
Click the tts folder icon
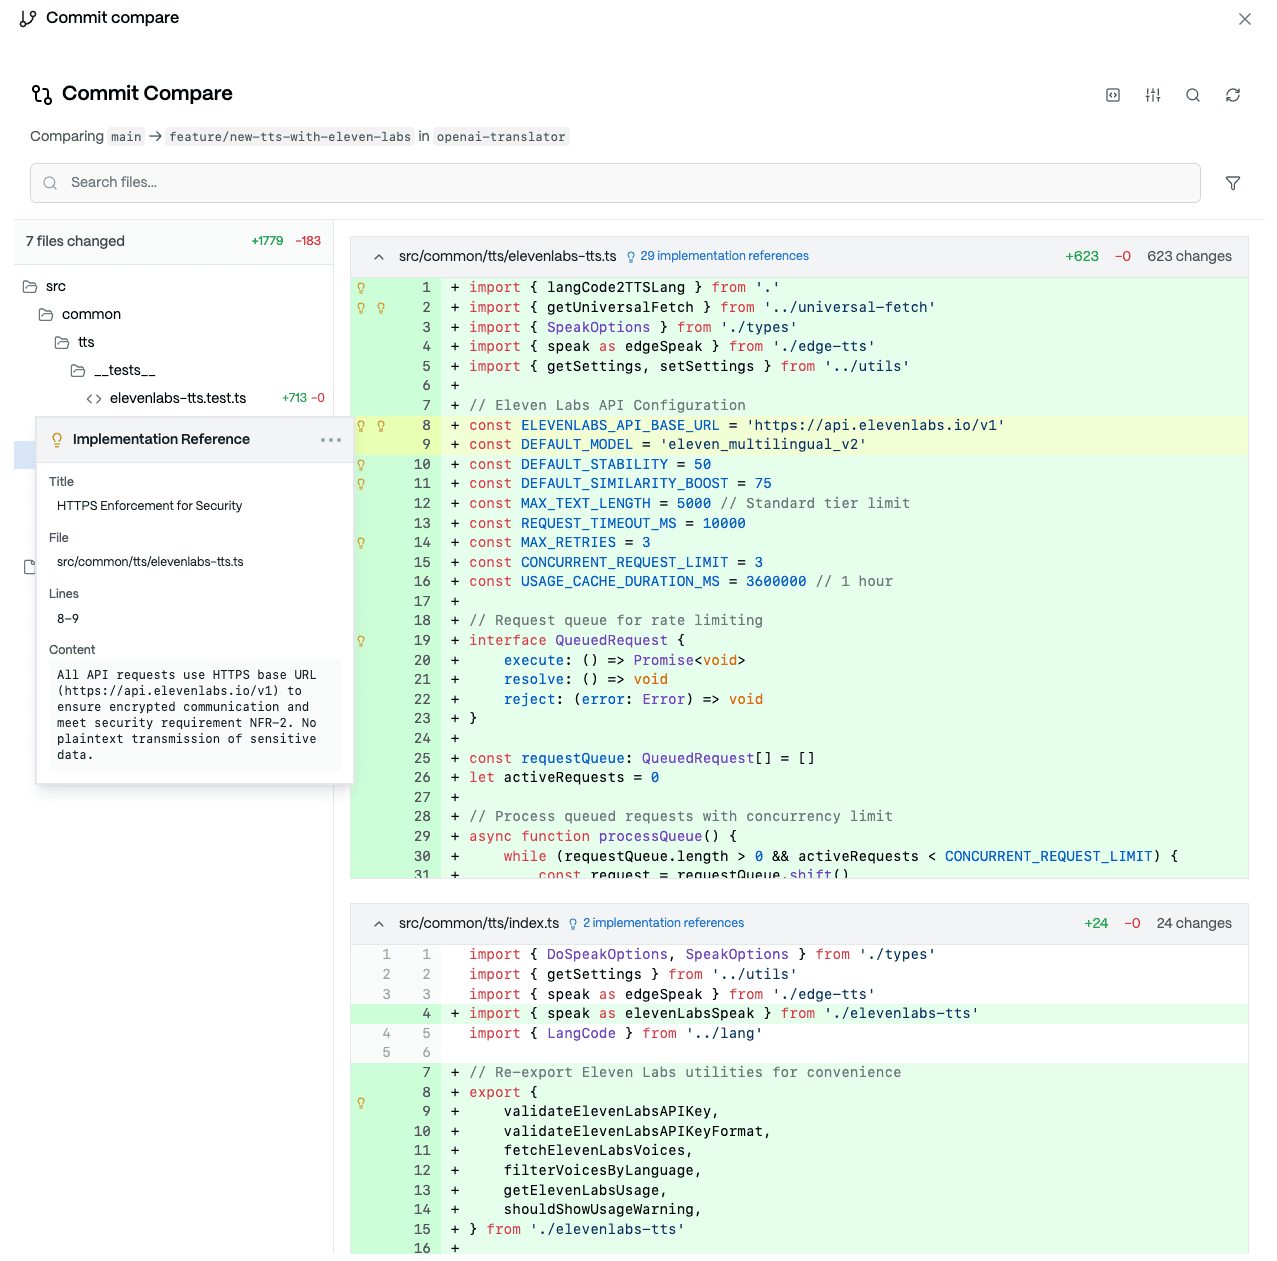62,343
